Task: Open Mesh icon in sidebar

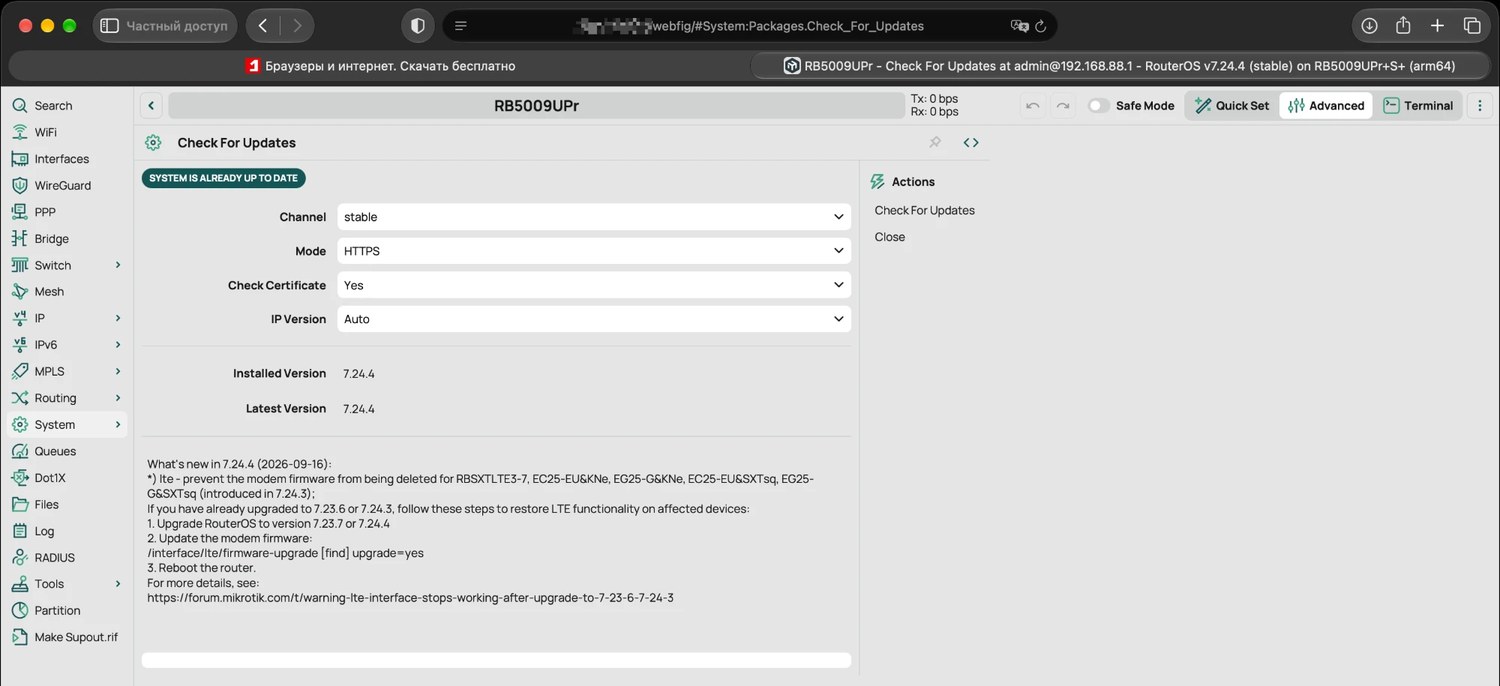Action: (19, 292)
